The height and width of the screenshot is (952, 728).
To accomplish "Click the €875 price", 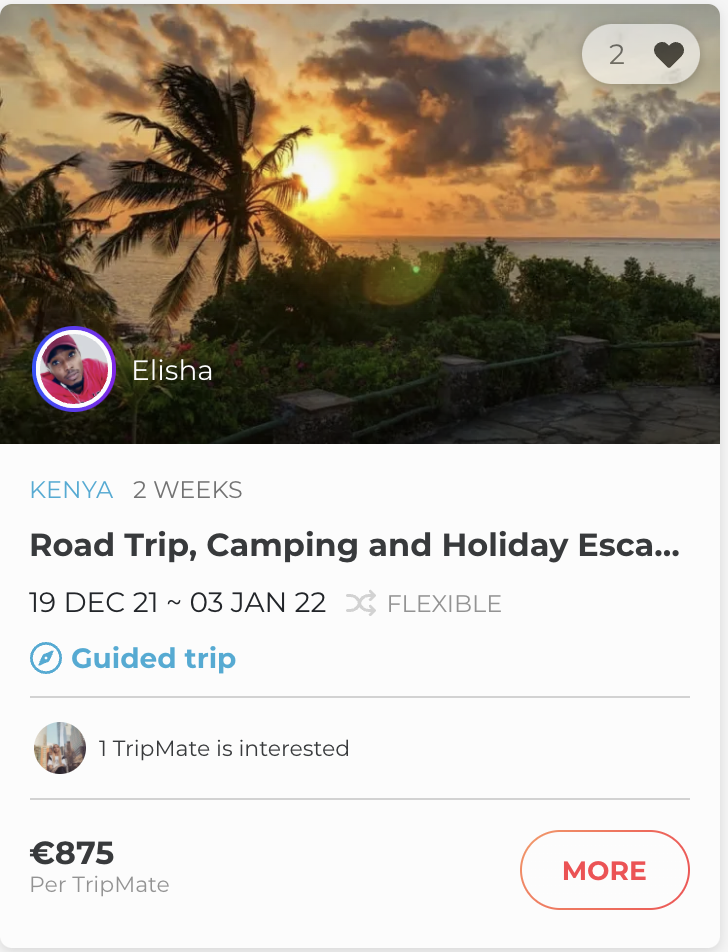I will click(x=72, y=853).
